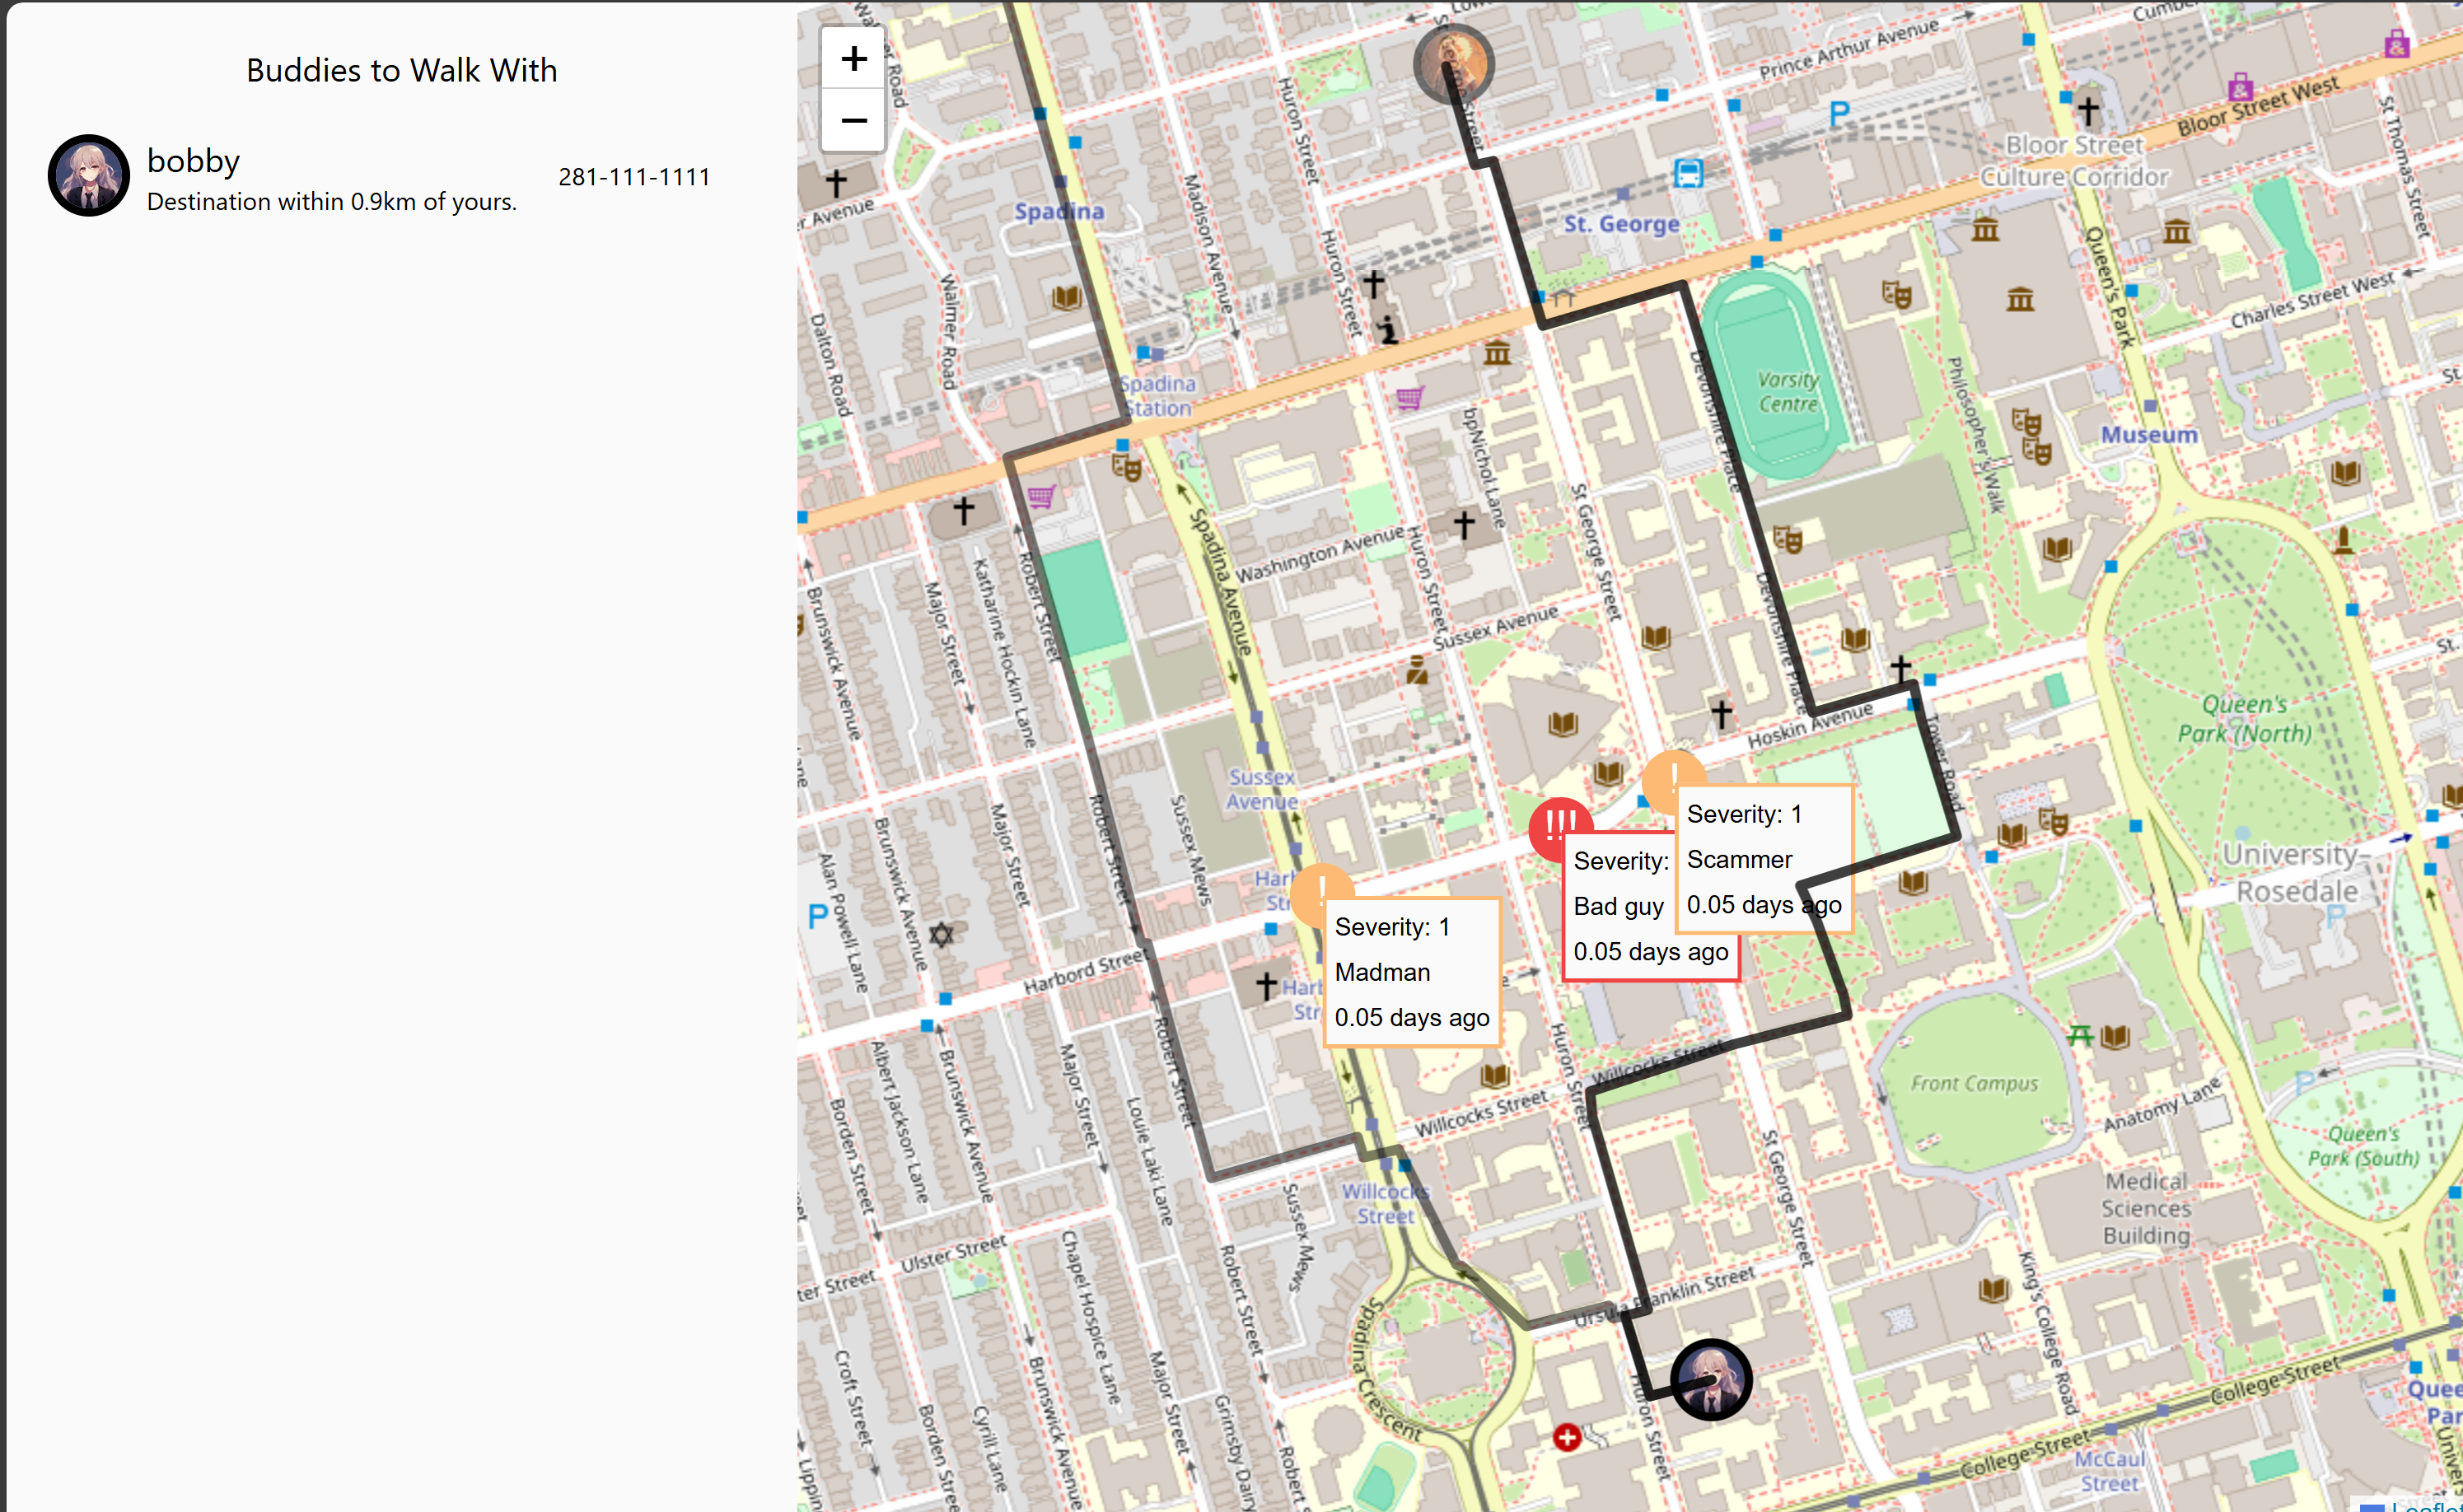Image resolution: width=2463 pixels, height=1512 pixels.
Task: Click the bobby buddy name
Action: pyautogui.click(x=193, y=161)
